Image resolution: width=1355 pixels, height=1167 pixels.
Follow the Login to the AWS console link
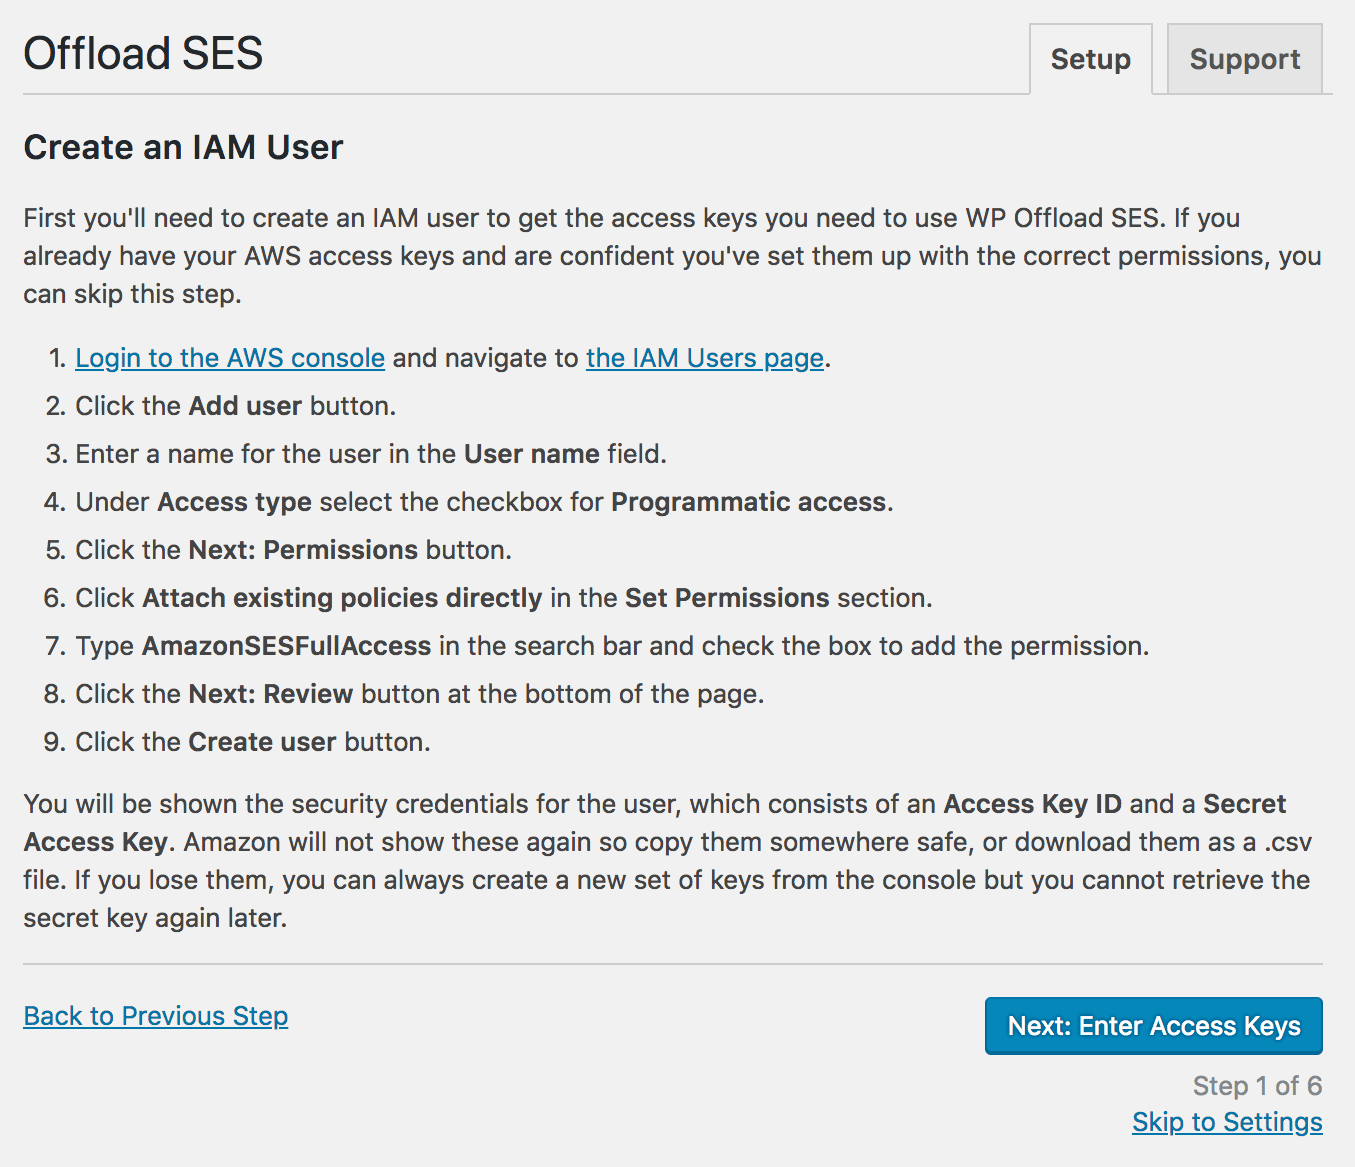point(230,358)
